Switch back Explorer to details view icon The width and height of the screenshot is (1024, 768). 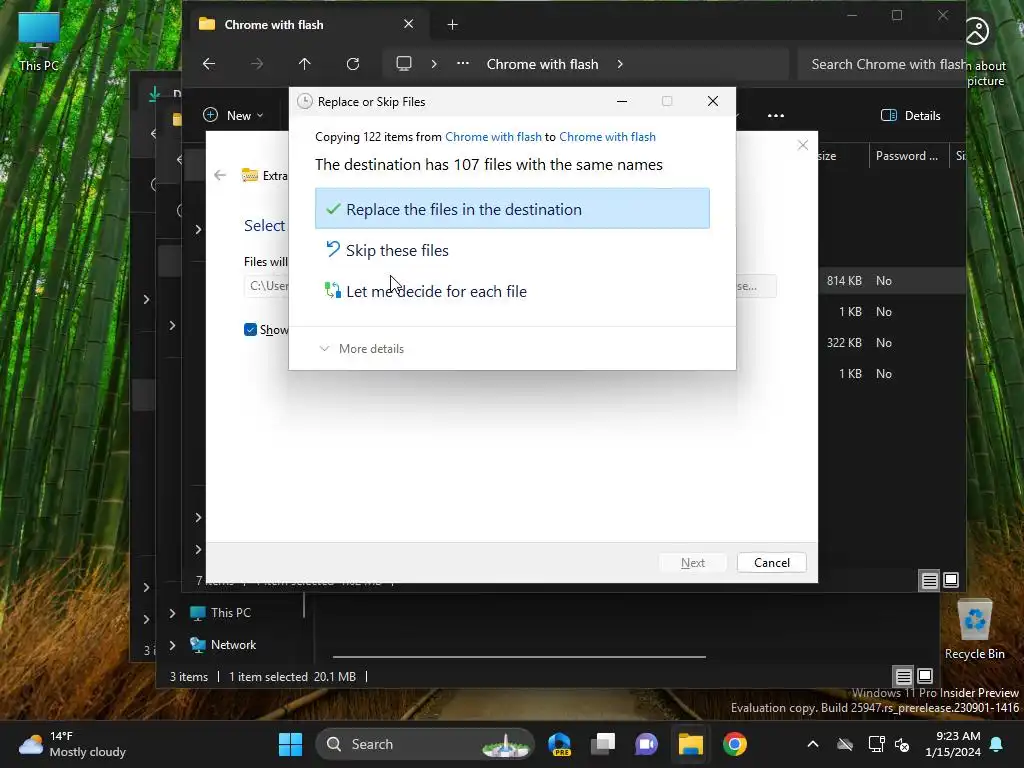pos(903,676)
